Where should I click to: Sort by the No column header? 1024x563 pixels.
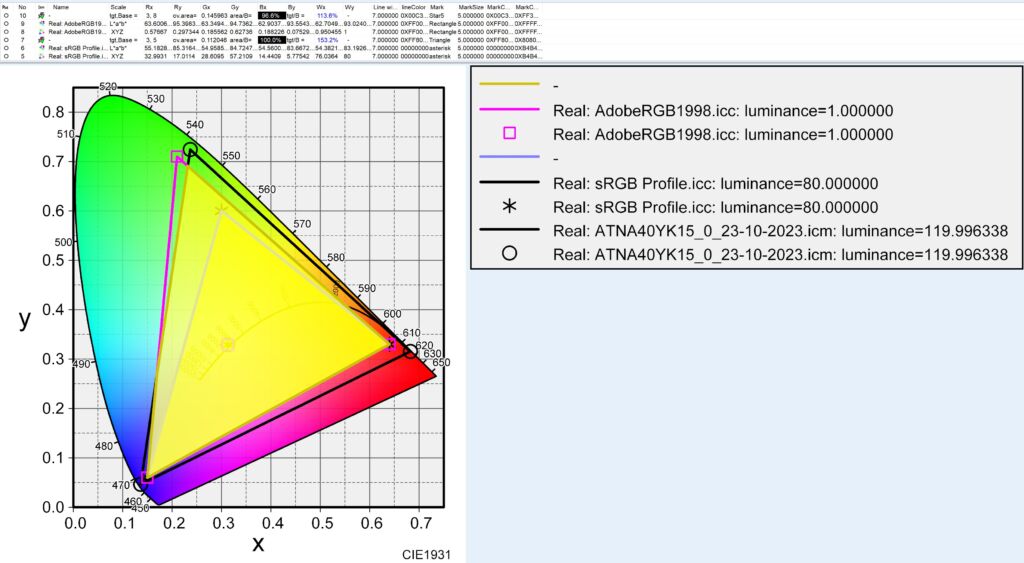(x=22, y=7)
